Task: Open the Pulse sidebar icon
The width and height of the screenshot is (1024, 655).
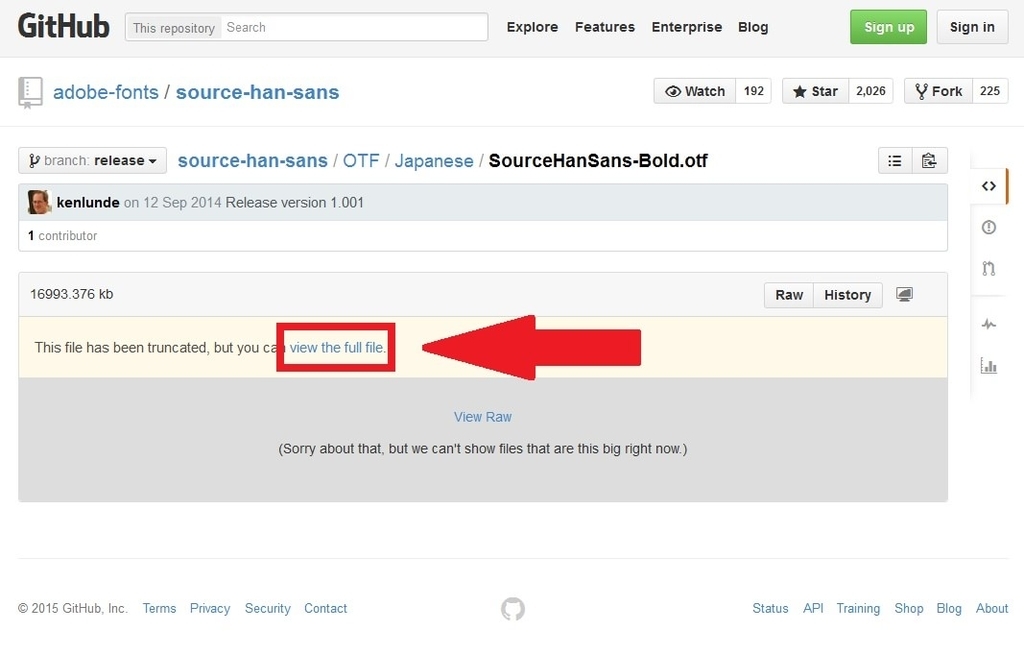Action: [989, 324]
